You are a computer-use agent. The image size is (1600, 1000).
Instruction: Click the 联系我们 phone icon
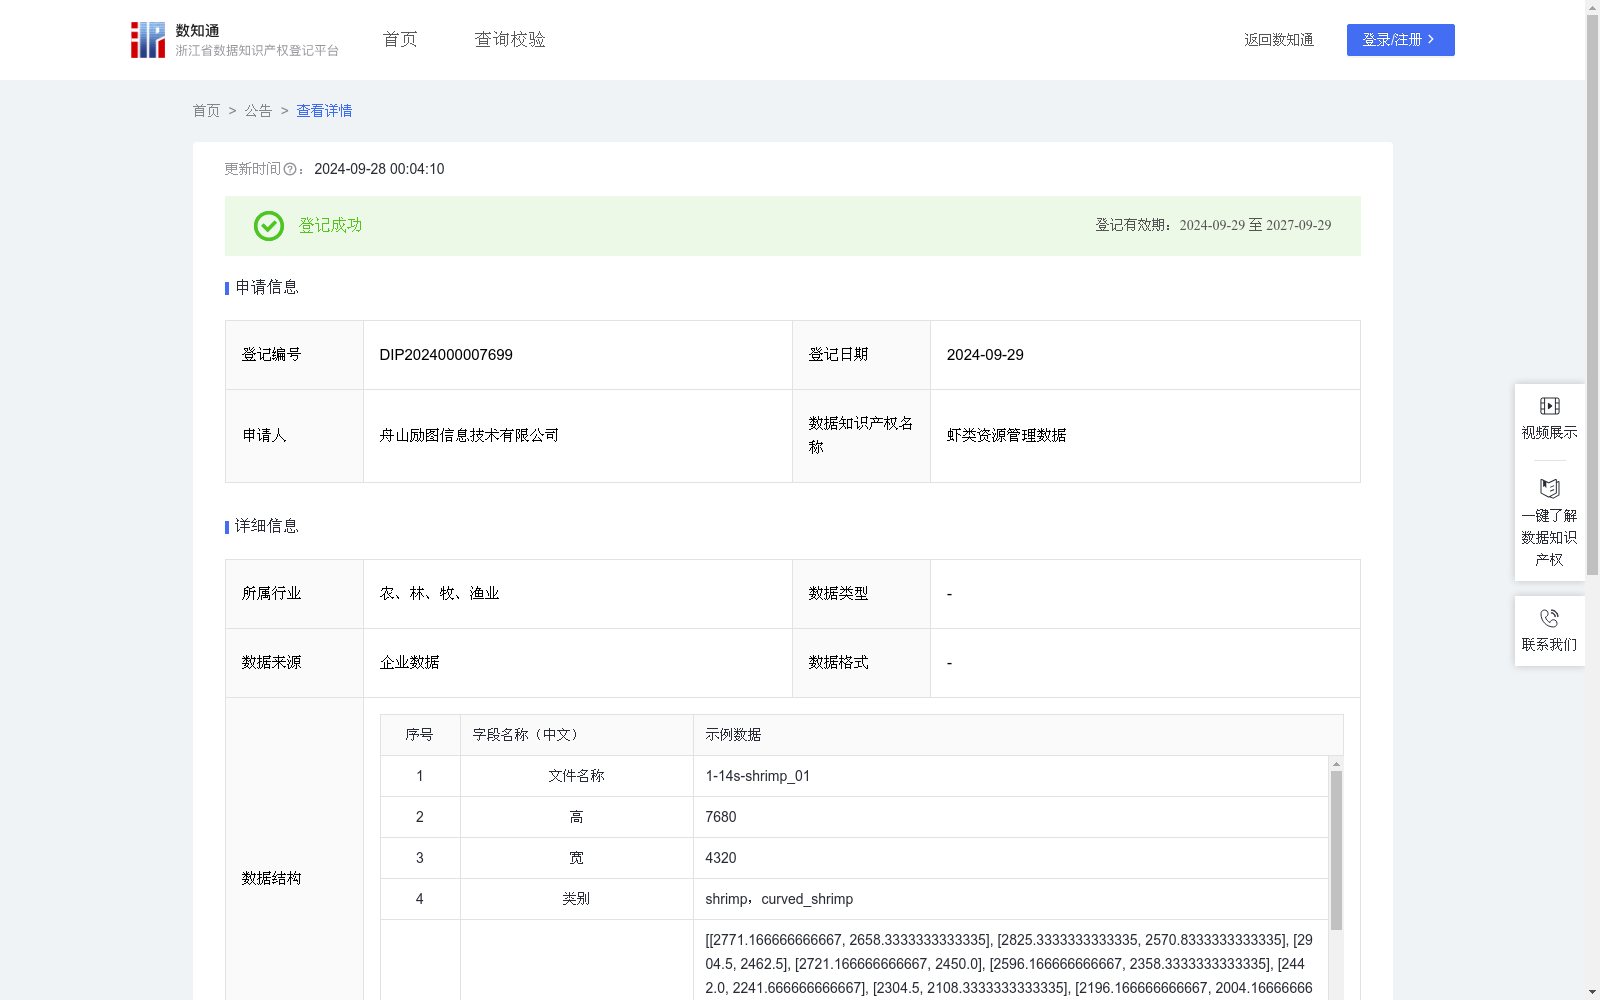pyautogui.click(x=1549, y=618)
